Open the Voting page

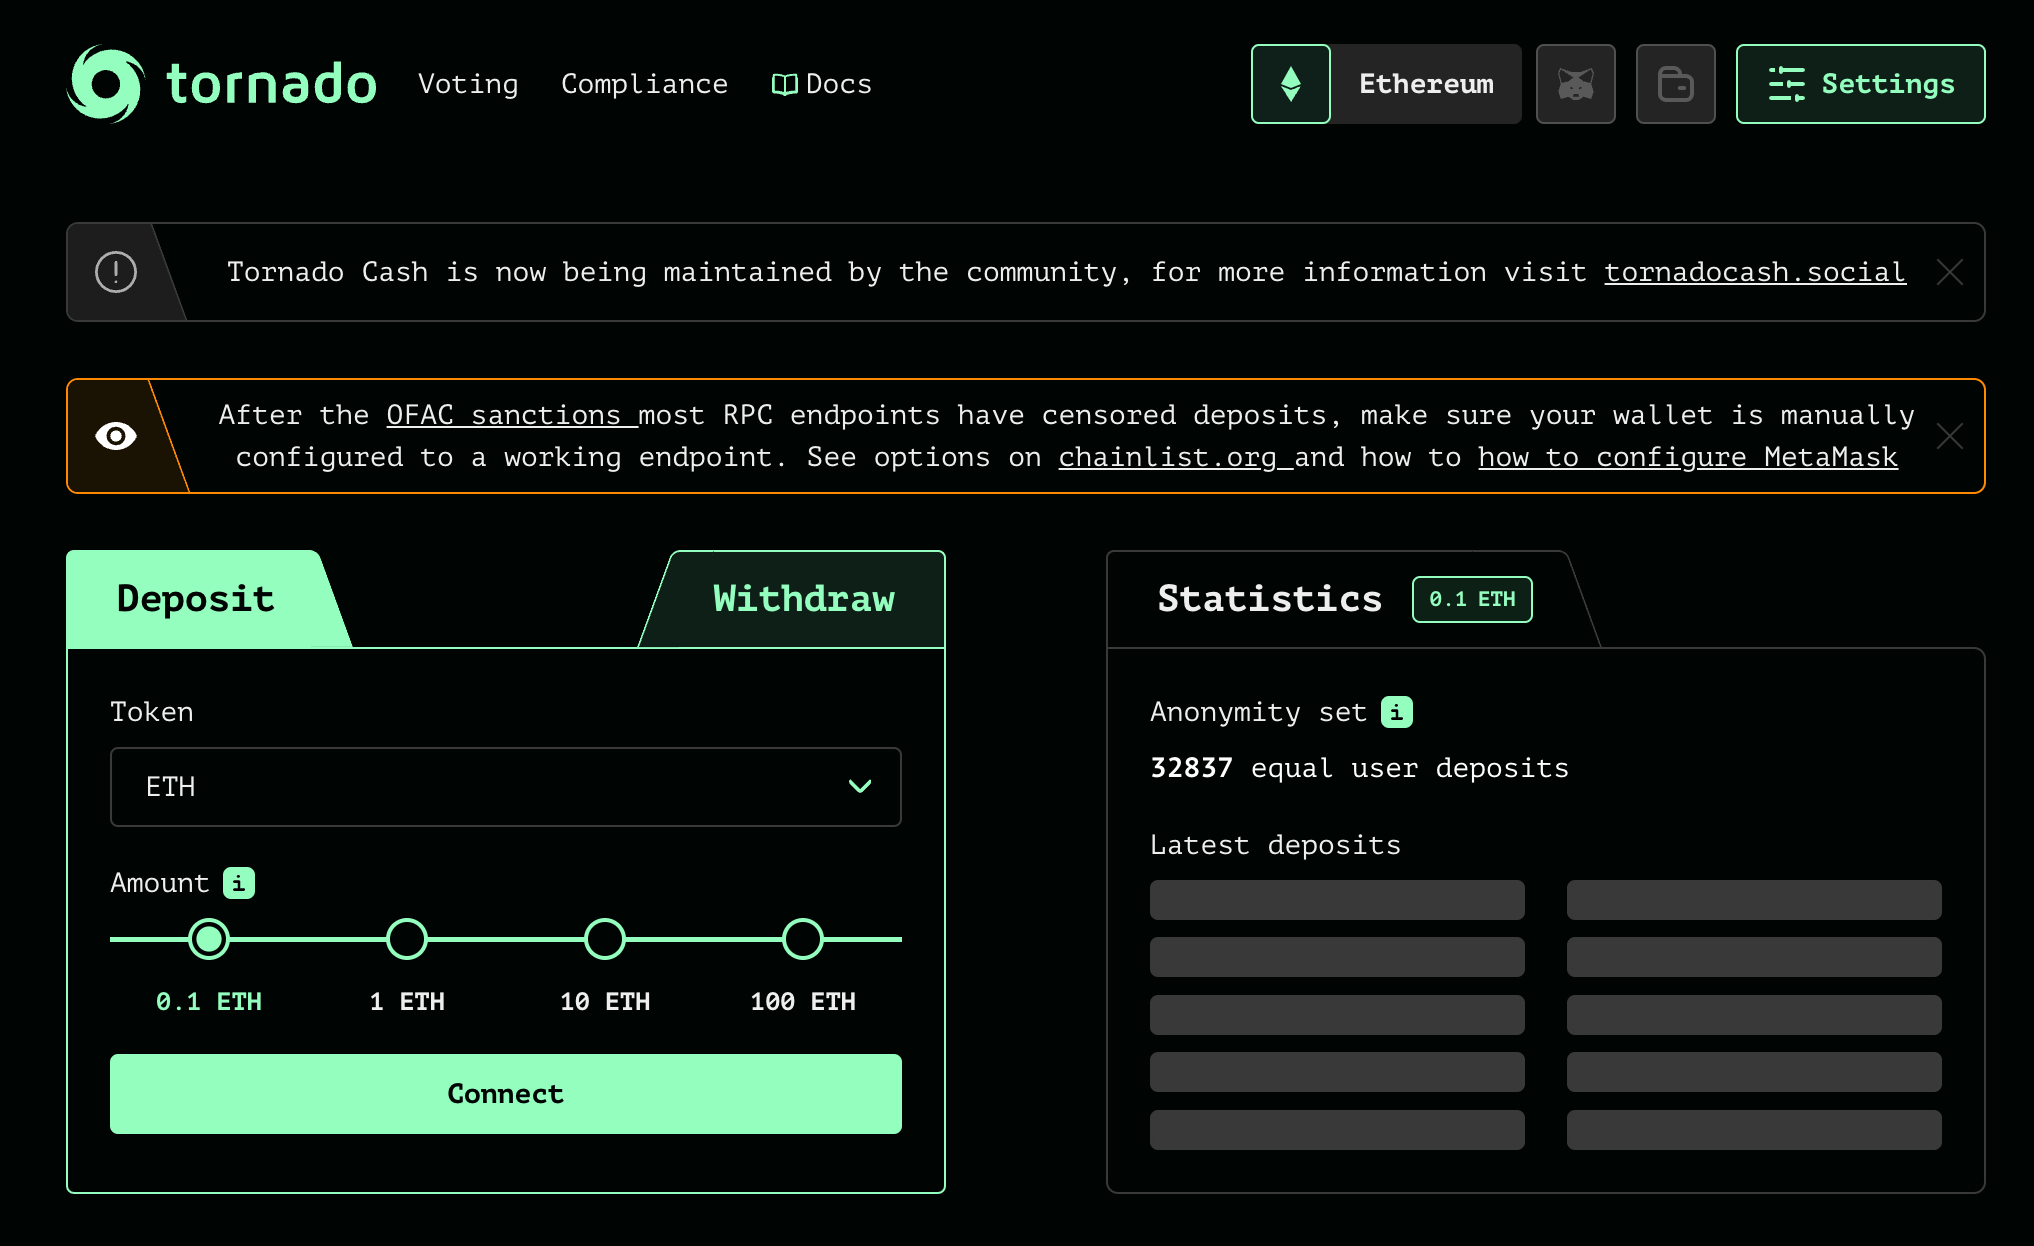click(468, 84)
